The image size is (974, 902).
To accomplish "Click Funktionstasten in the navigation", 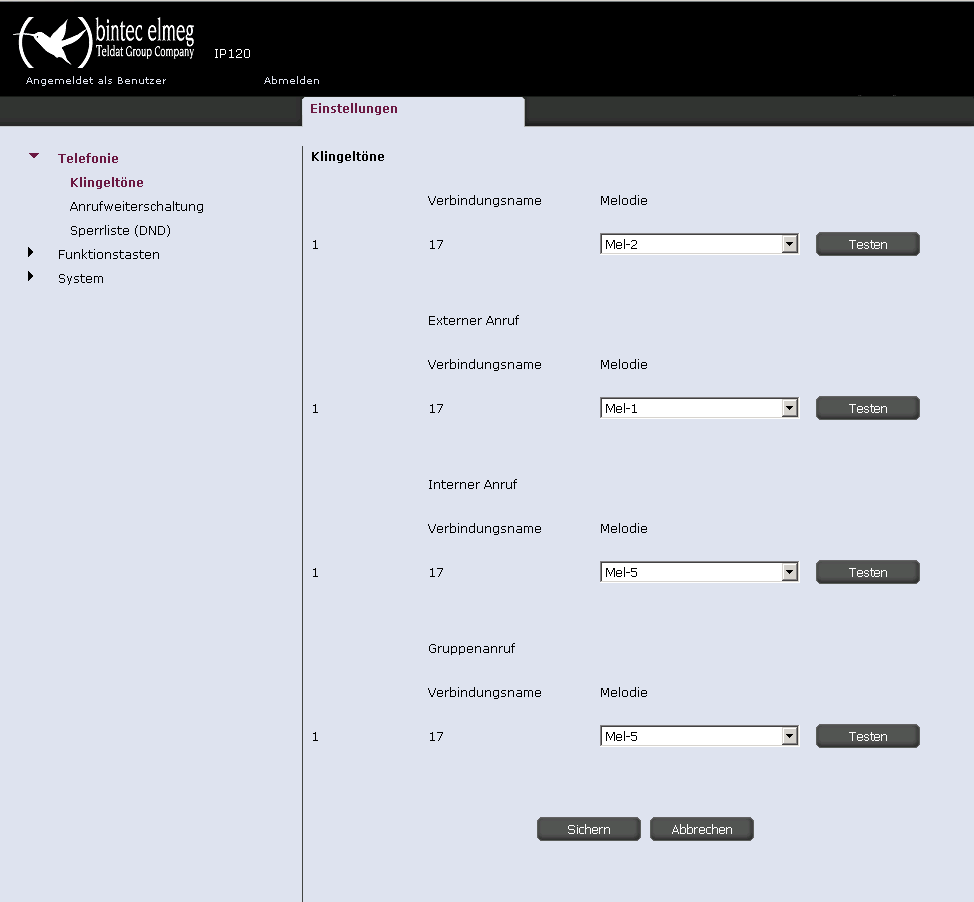I will pyautogui.click(x=108, y=254).
